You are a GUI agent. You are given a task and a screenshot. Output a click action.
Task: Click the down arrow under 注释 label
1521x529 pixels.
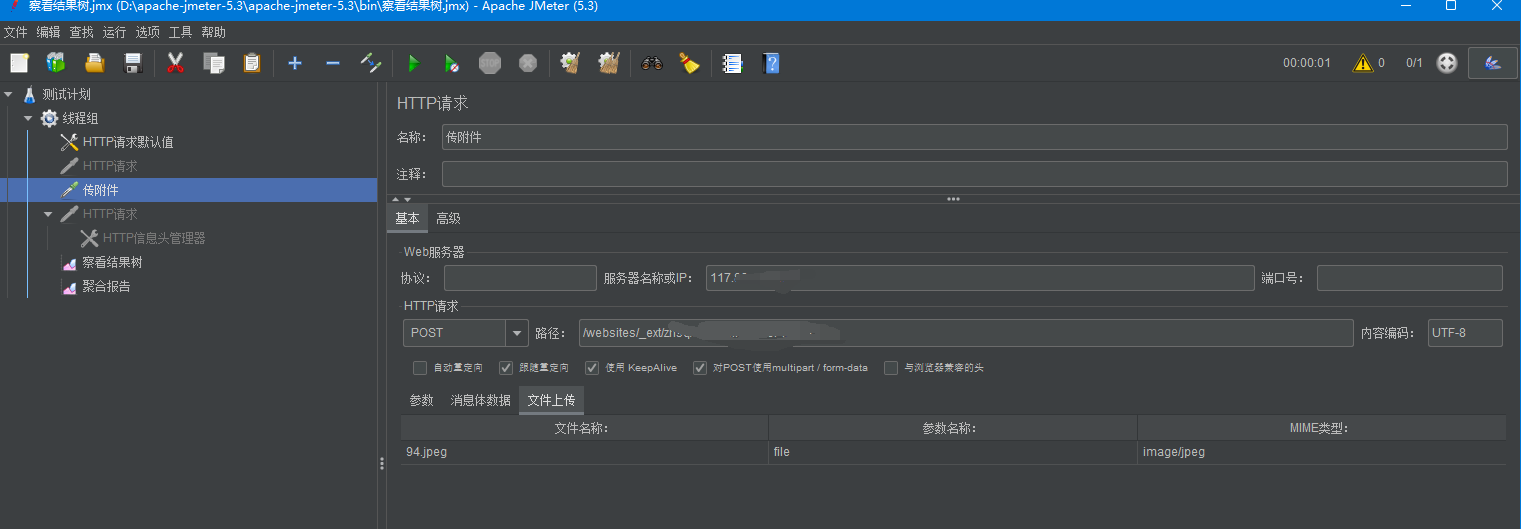[x=408, y=199]
